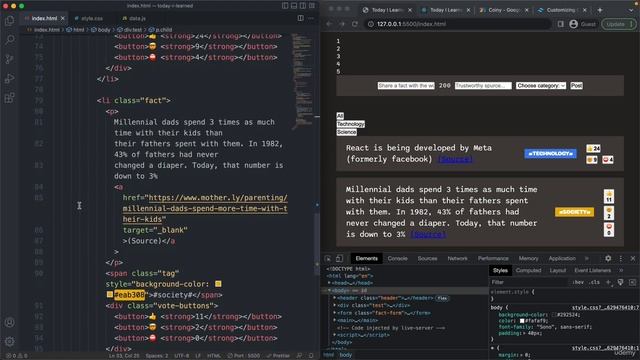
Task: Toggle the :hov element state button
Action: click(578, 282)
